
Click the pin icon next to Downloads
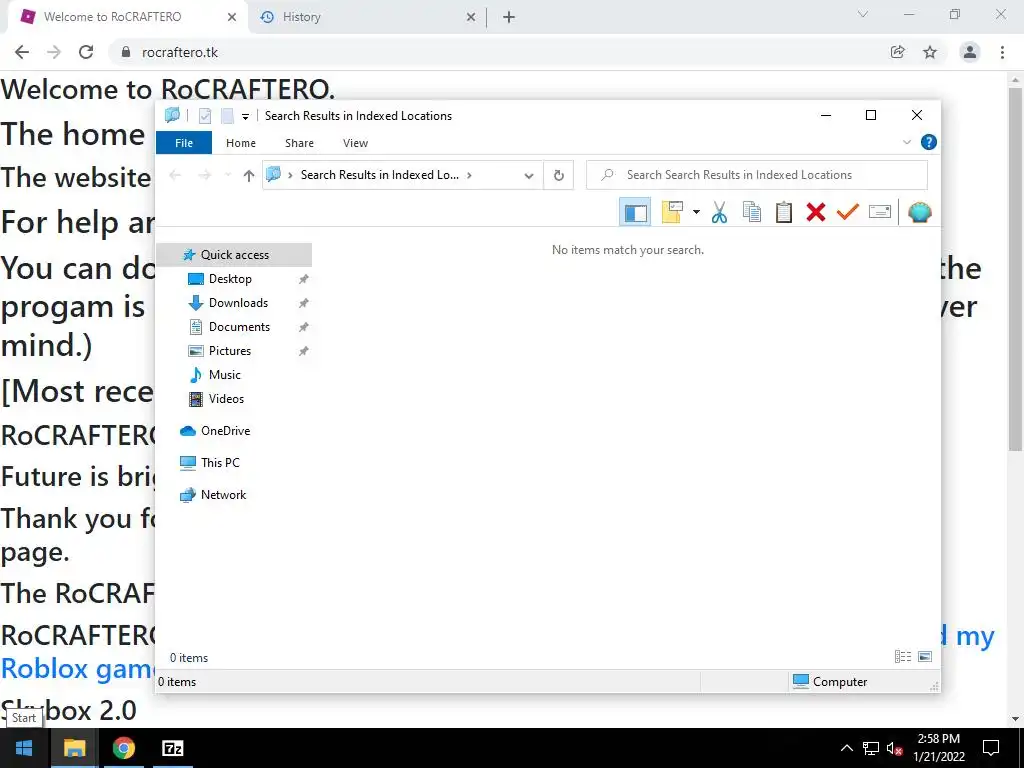303,304
